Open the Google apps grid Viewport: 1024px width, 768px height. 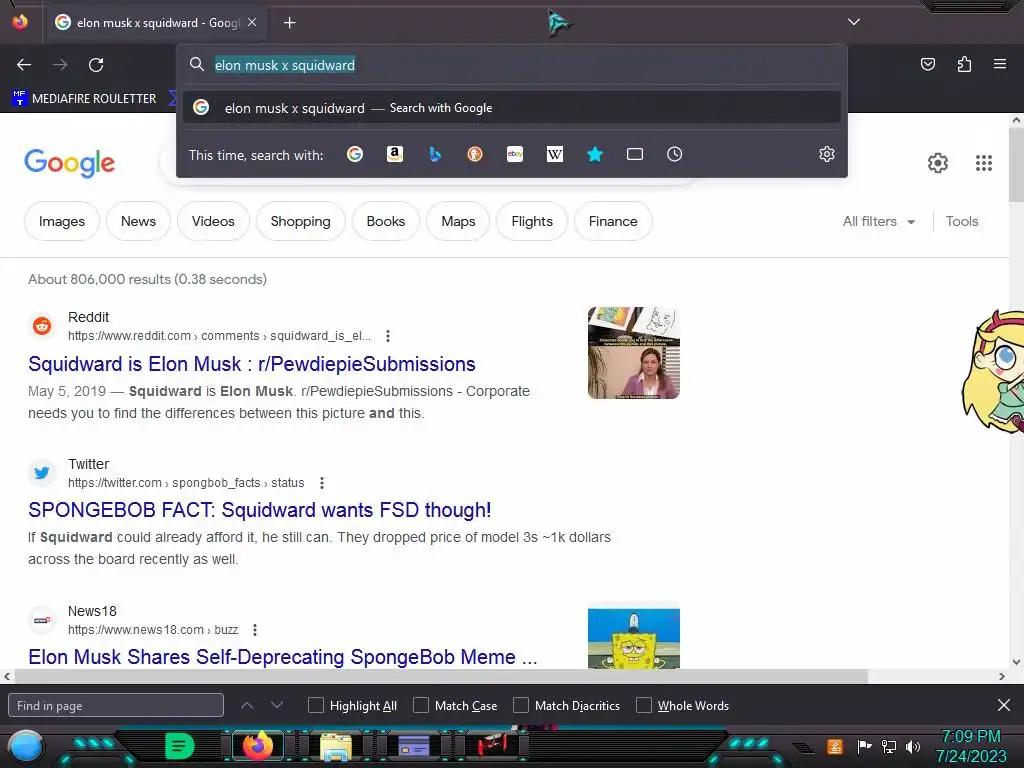pos(984,163)
